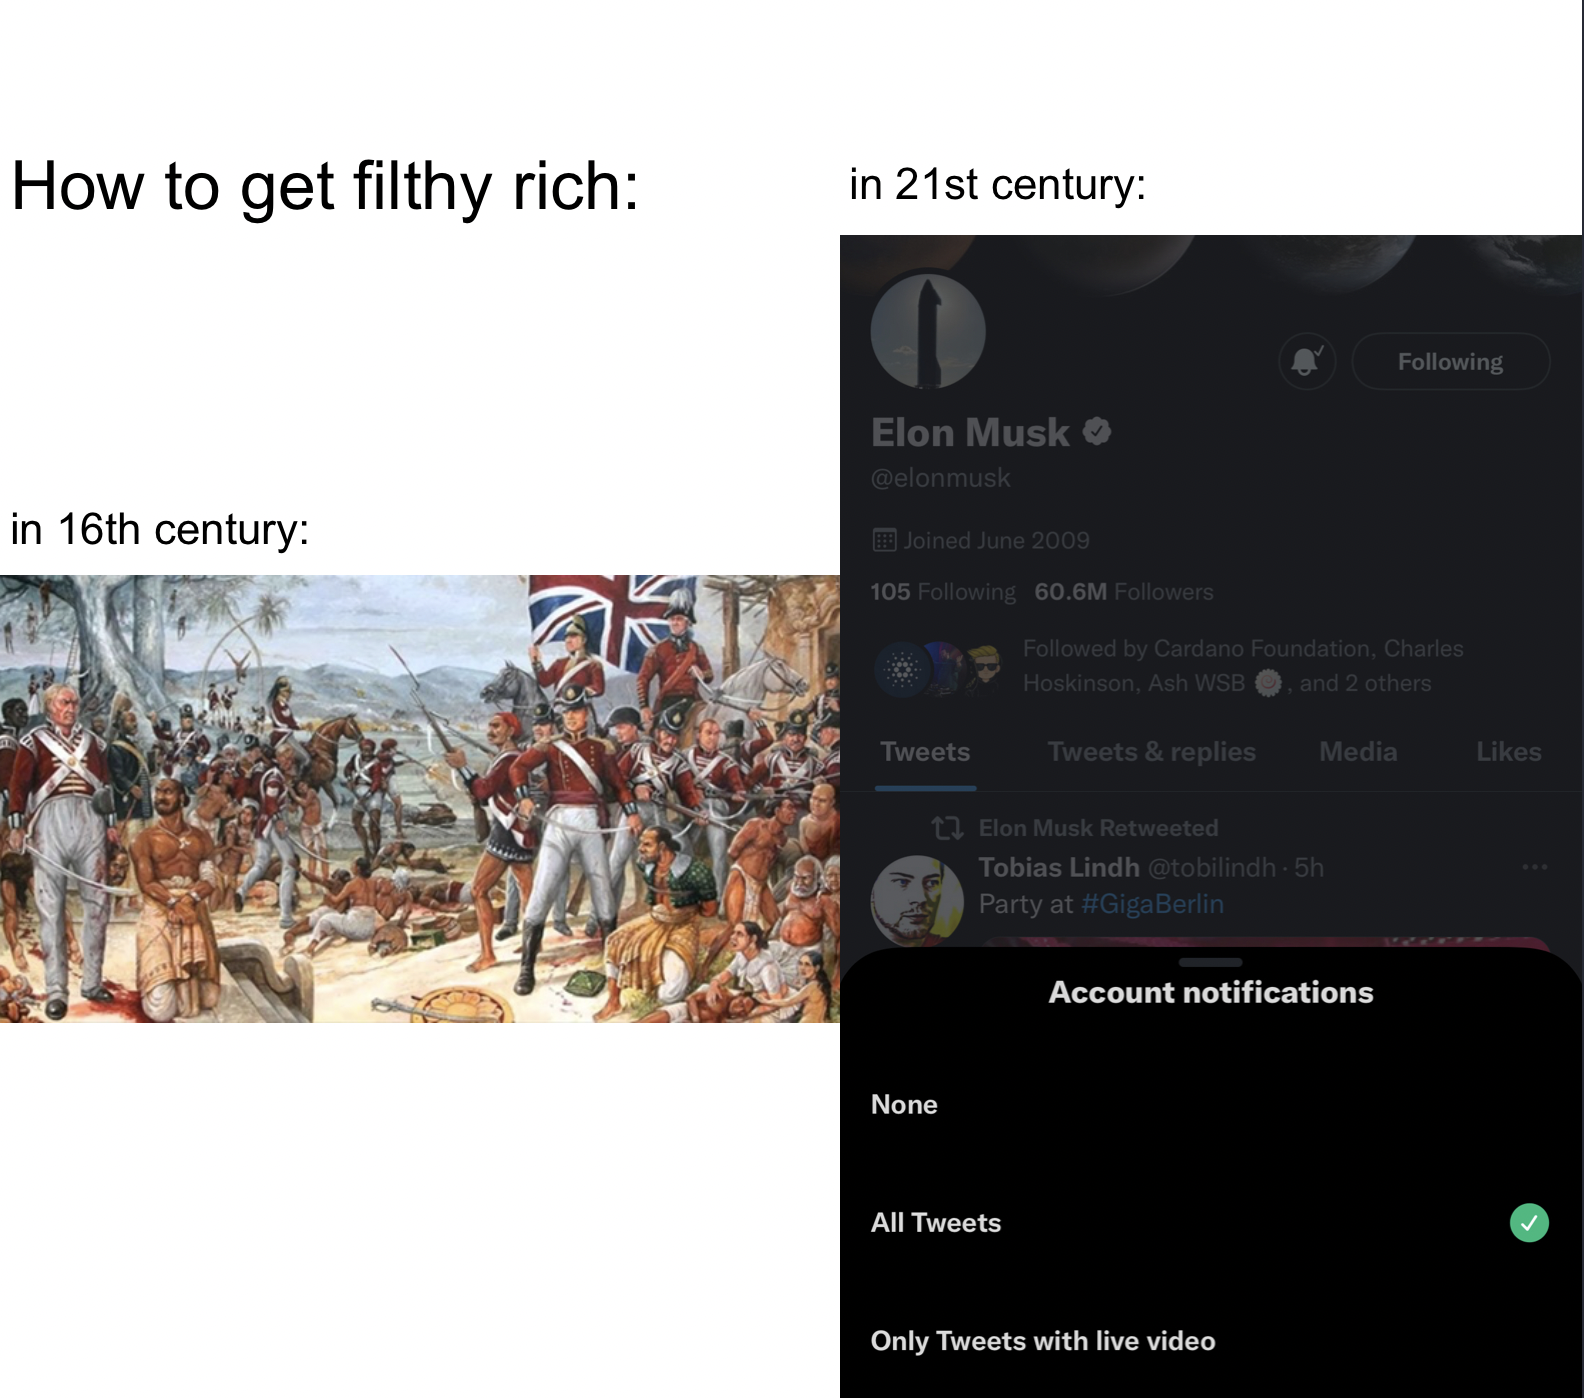Open Elon Musk's rocket profile picture
Screen dimensions: 1584x1398
click(928, 331)
